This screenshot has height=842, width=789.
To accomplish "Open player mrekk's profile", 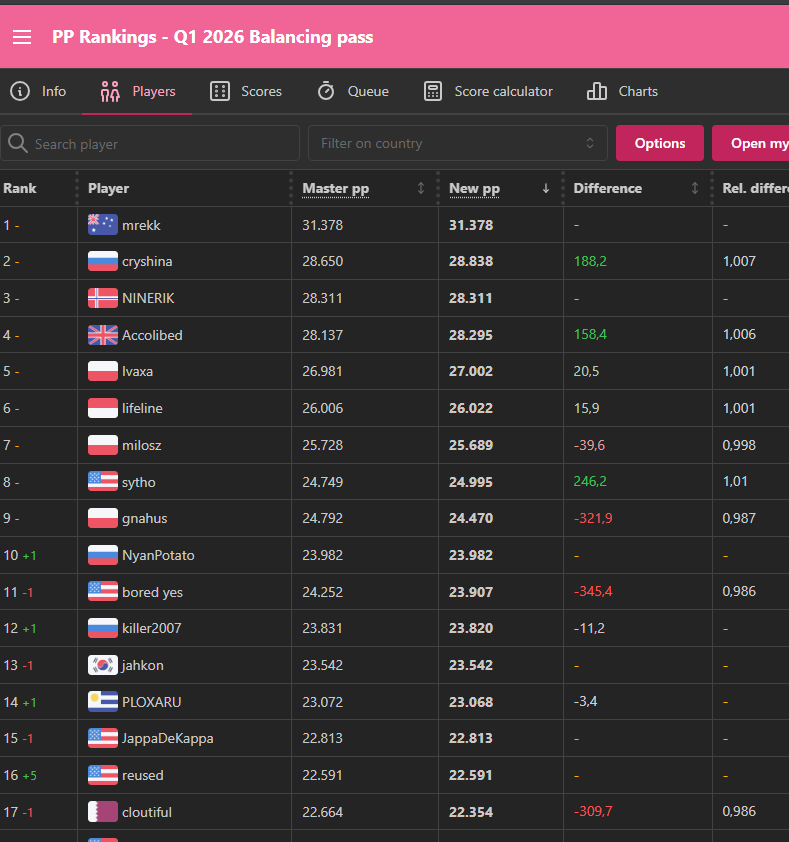I will click(141, 225).
